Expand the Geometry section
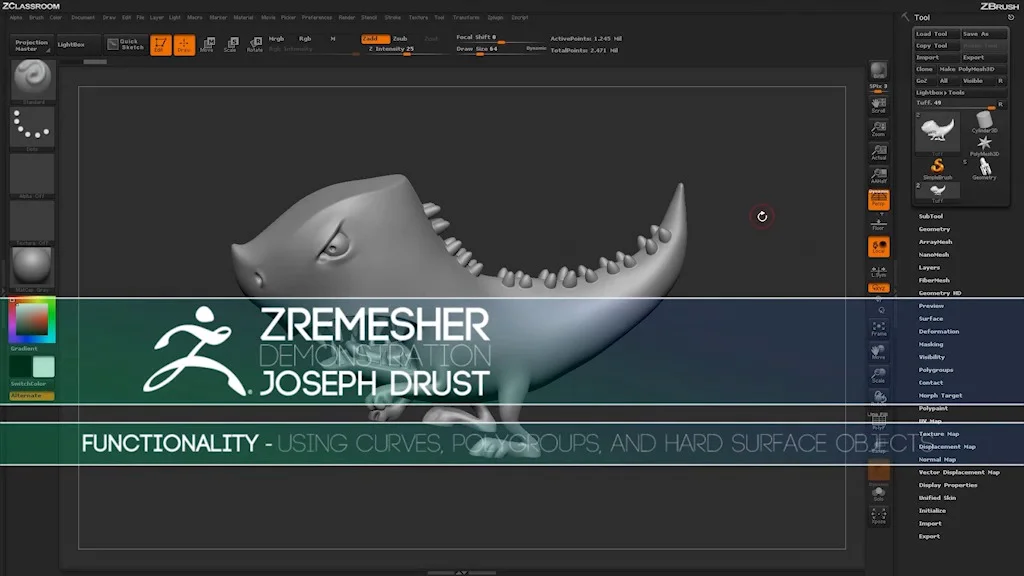 [935, 229]
